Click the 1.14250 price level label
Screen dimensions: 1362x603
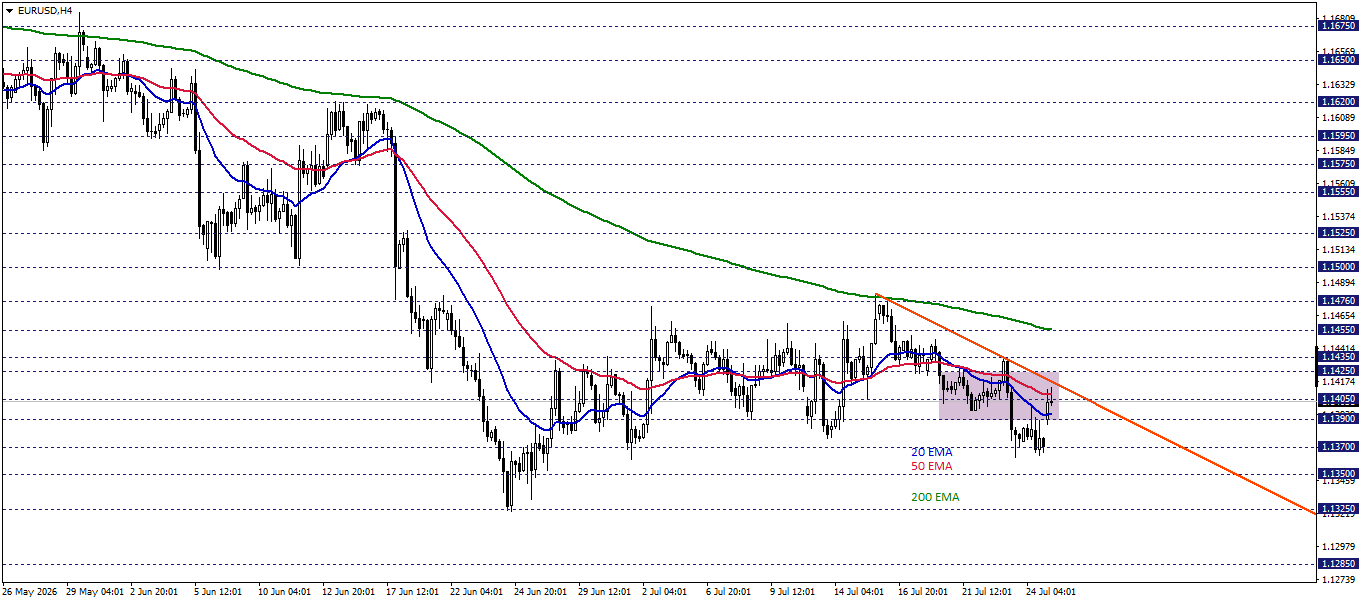pos(1339,370)
